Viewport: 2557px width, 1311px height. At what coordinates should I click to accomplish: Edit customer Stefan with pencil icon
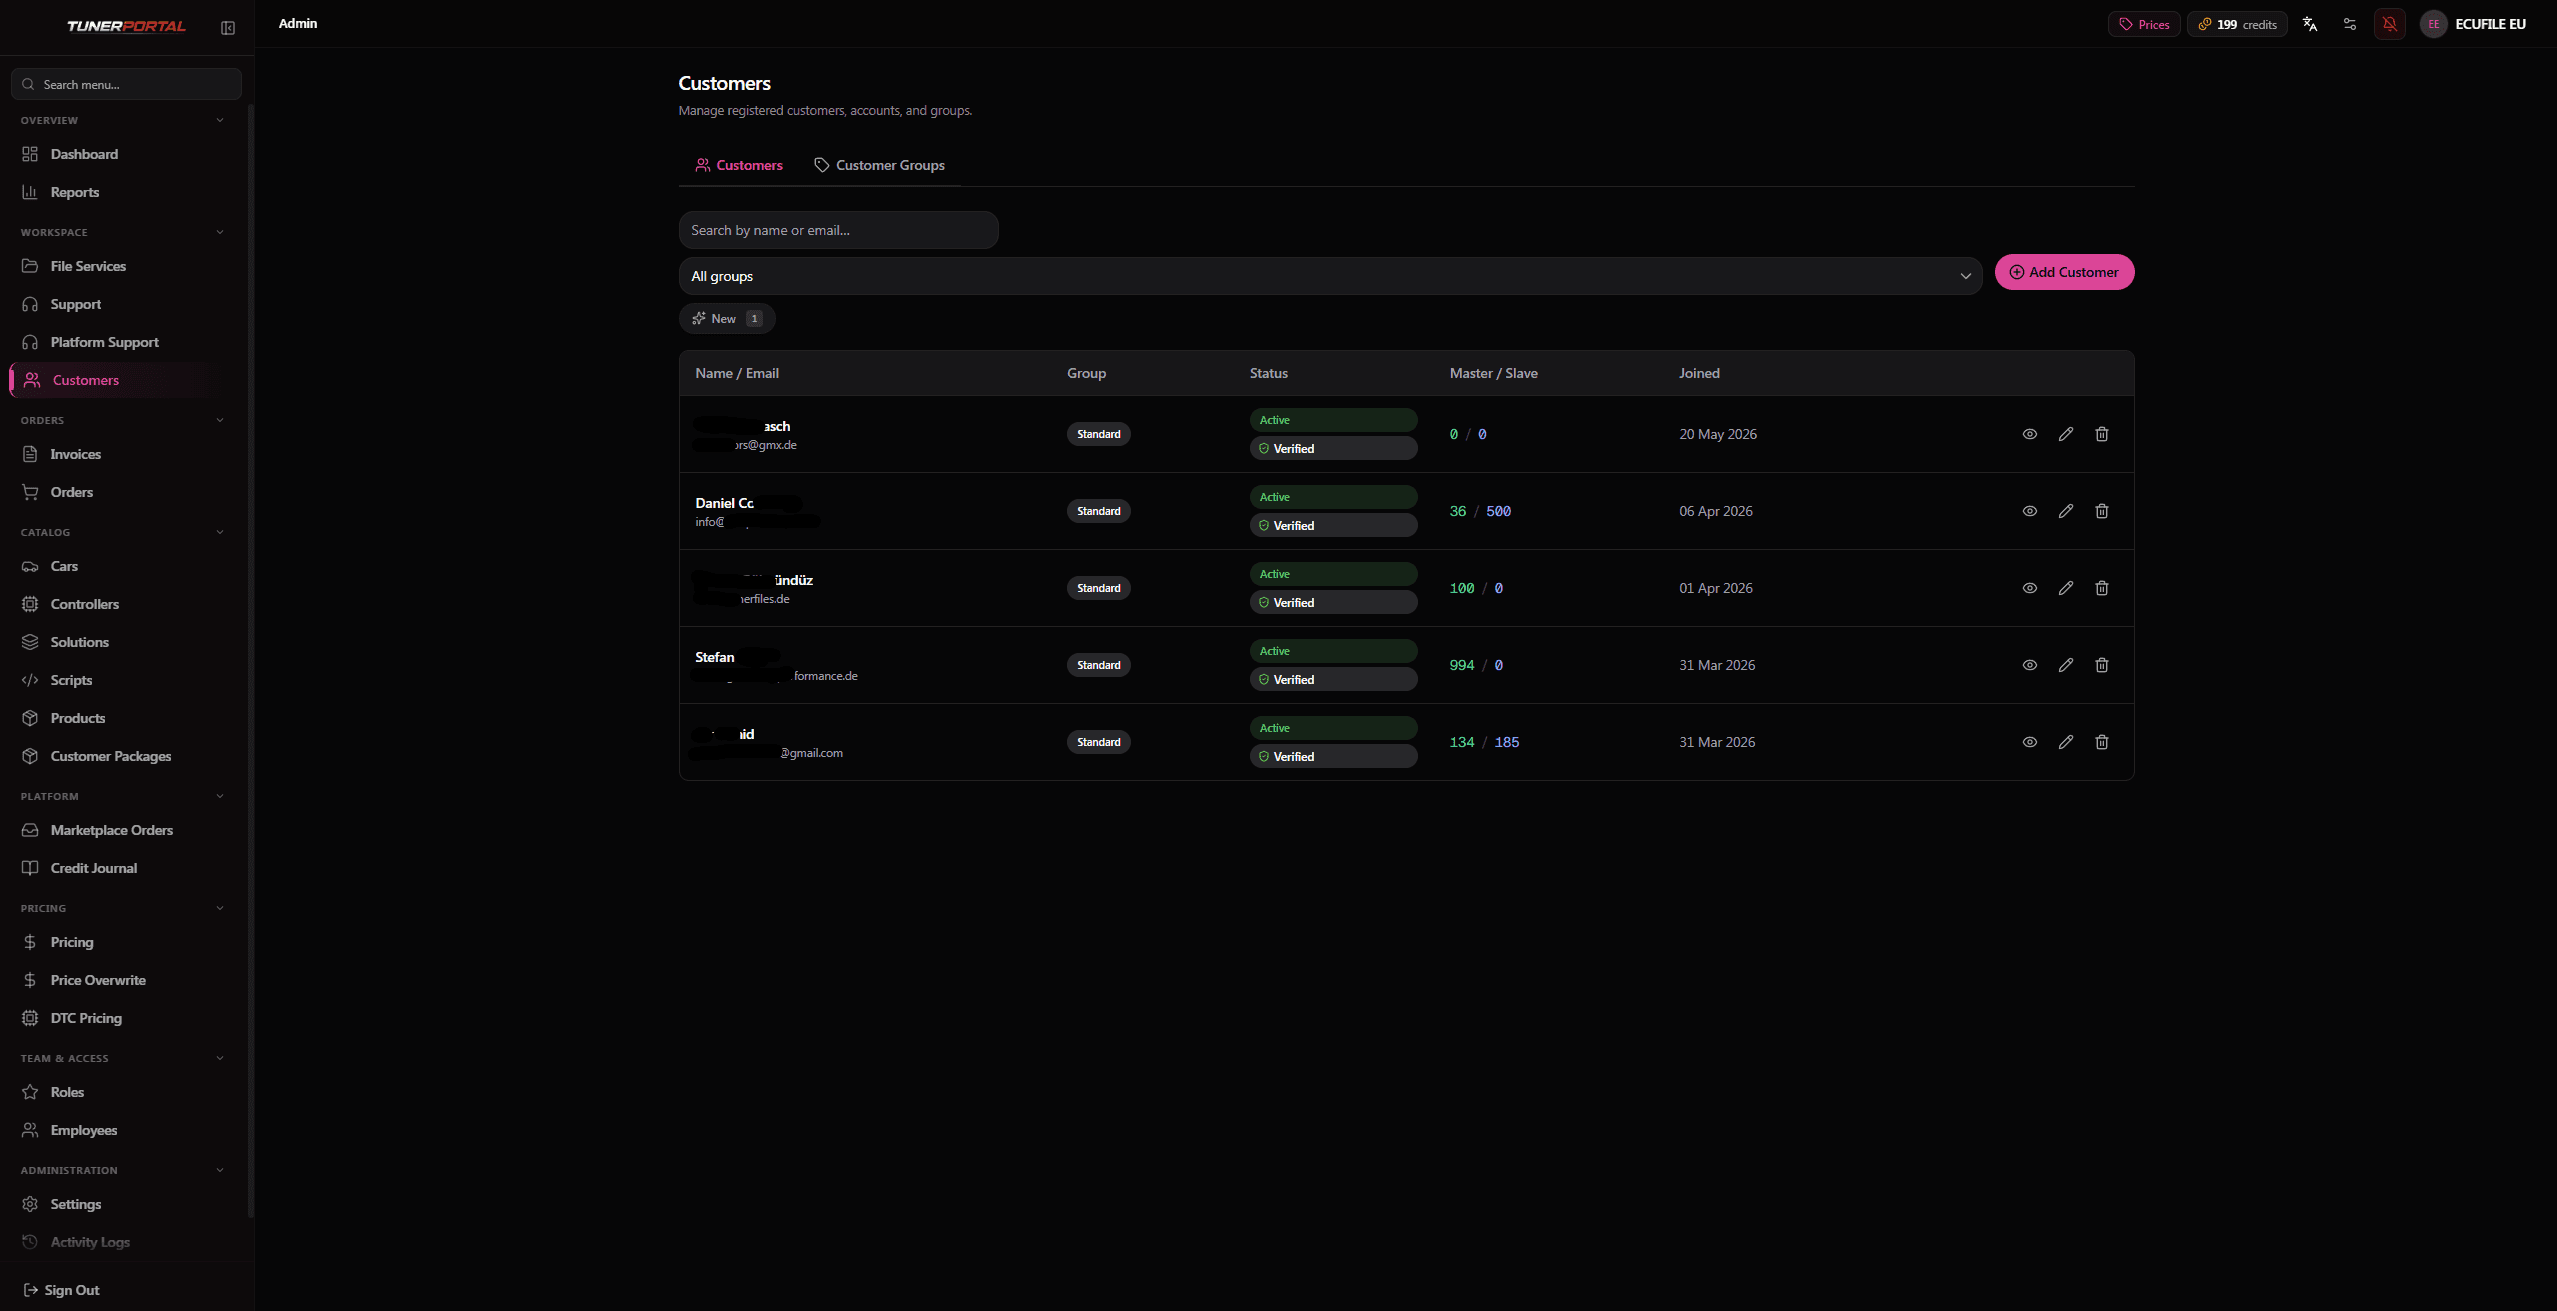(x=2066, y=665)
